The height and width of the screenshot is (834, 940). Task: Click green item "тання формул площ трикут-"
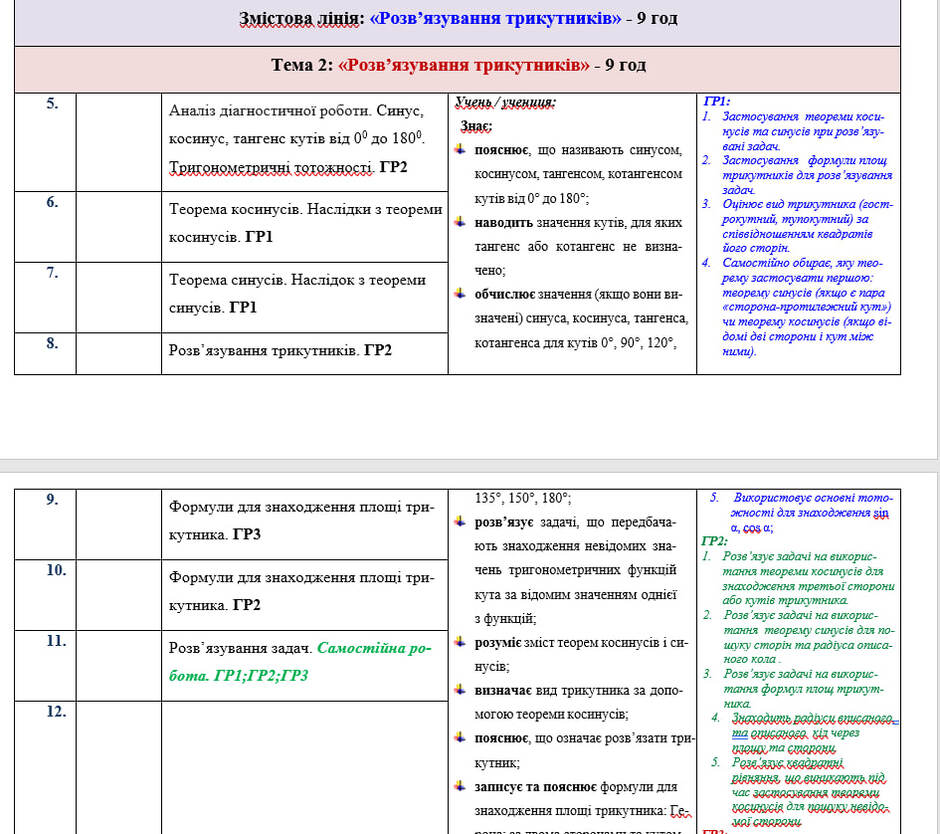pos(803,690)
